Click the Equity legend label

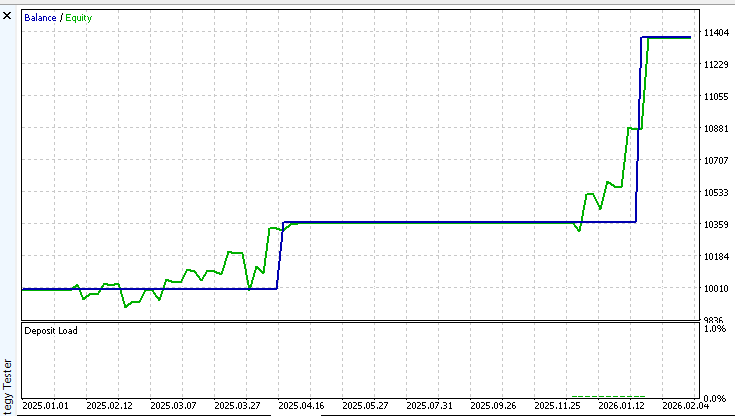tap(79, 18)
